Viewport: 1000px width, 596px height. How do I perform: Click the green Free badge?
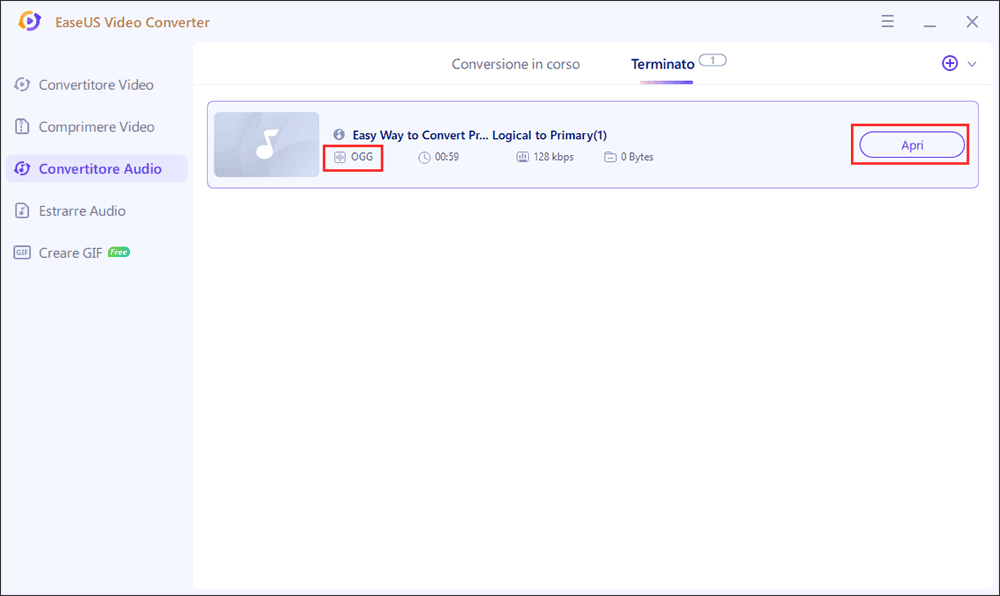(119, 252)
